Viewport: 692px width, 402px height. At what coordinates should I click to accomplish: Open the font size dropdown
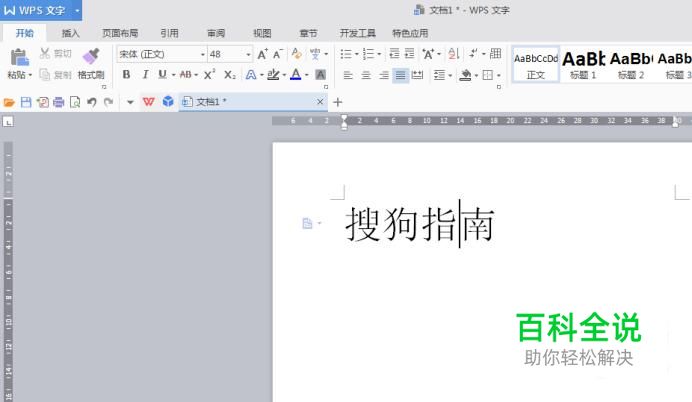[248, 54]
